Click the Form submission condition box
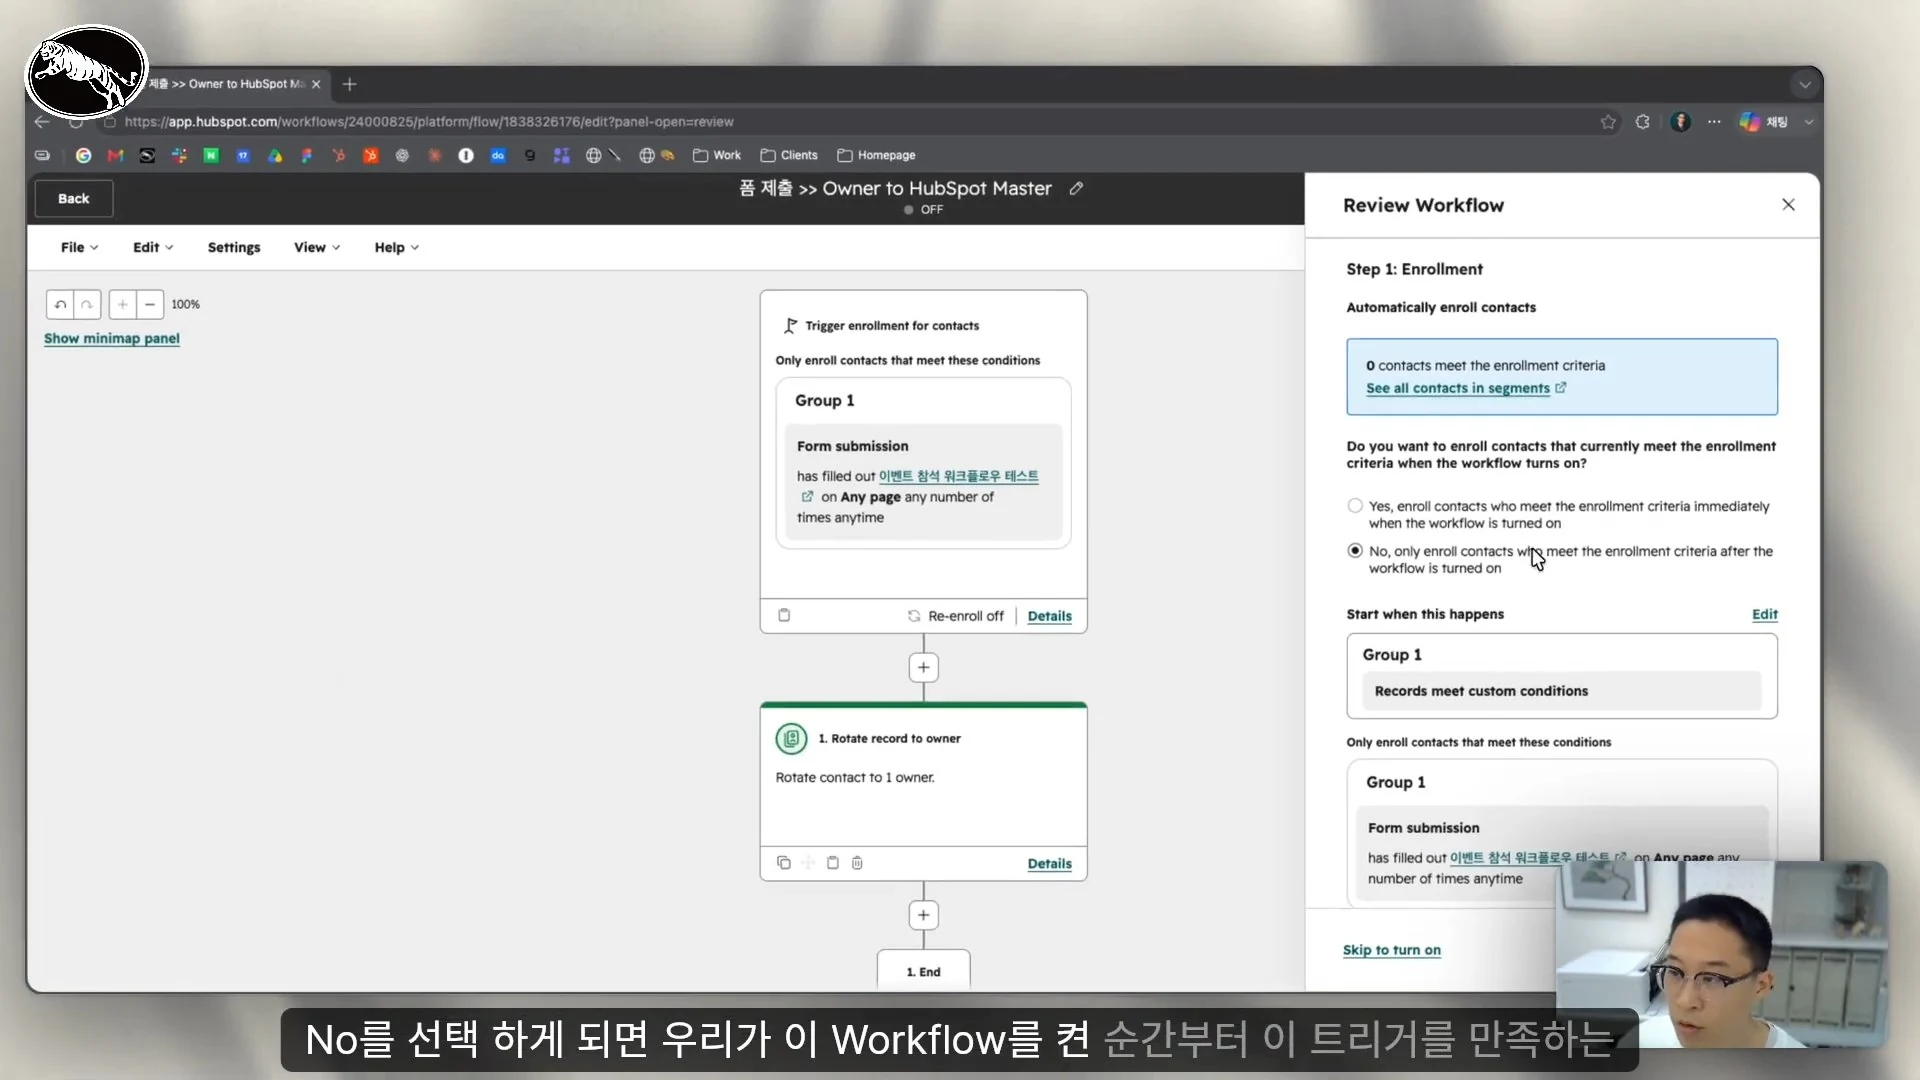The image size is (1920, 1080). coord(923,482)
